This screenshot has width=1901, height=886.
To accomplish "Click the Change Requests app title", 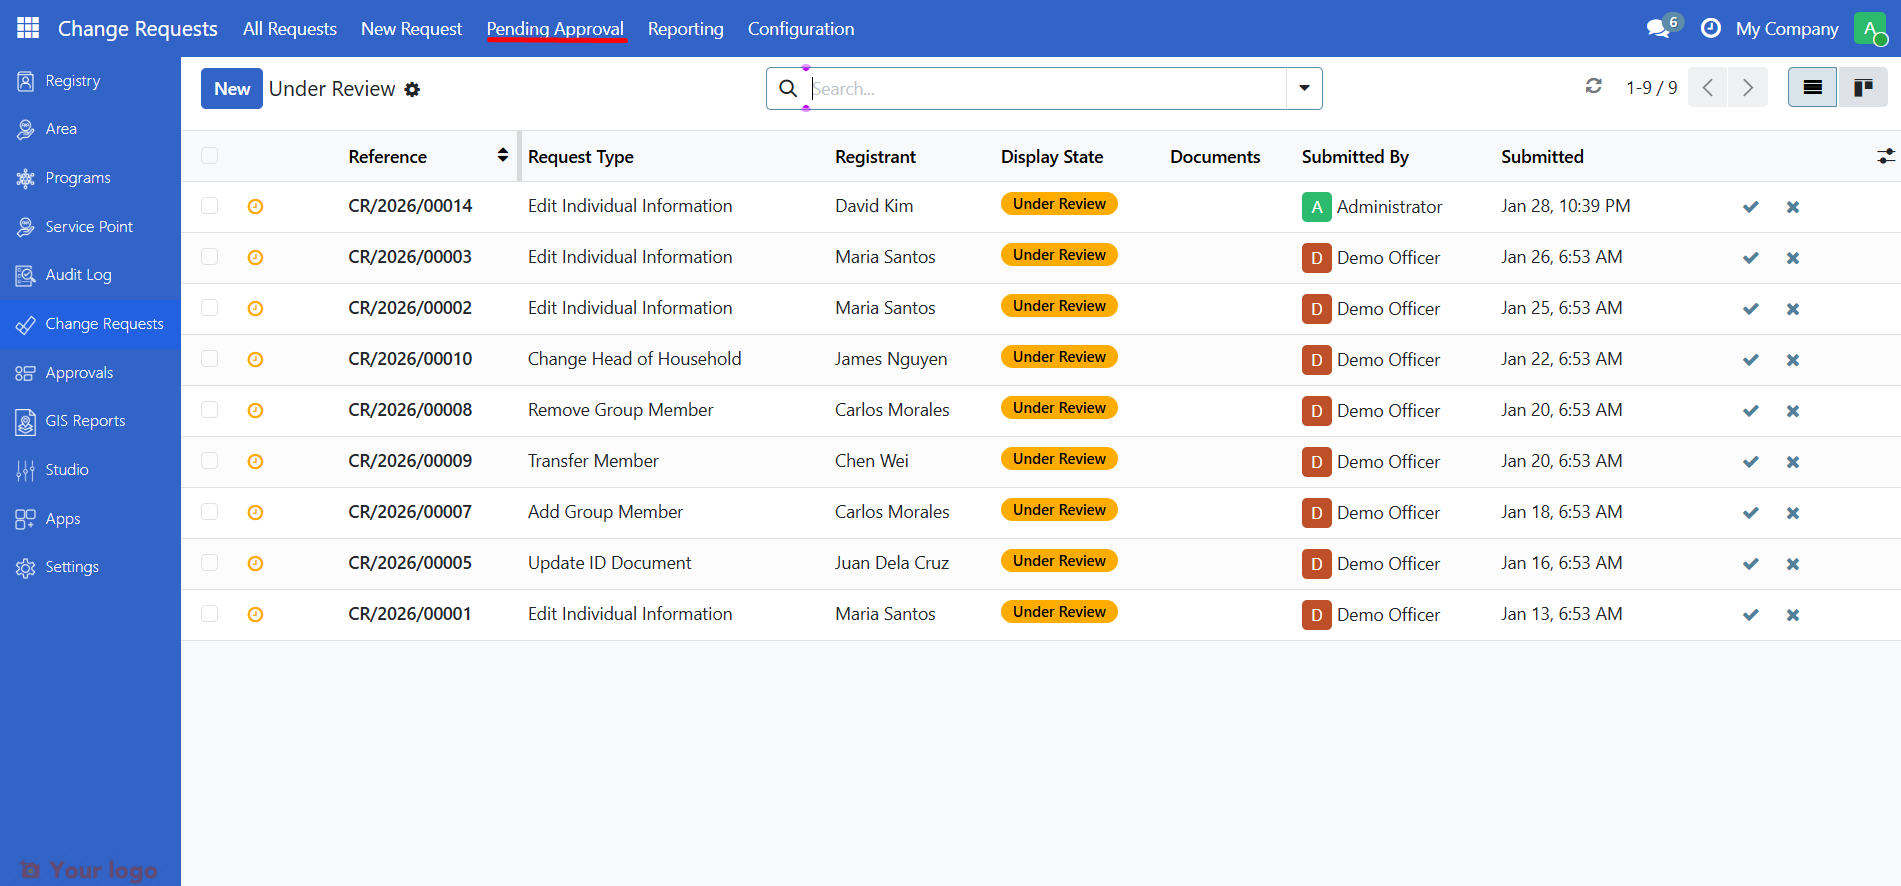I will tap(138, 29).
